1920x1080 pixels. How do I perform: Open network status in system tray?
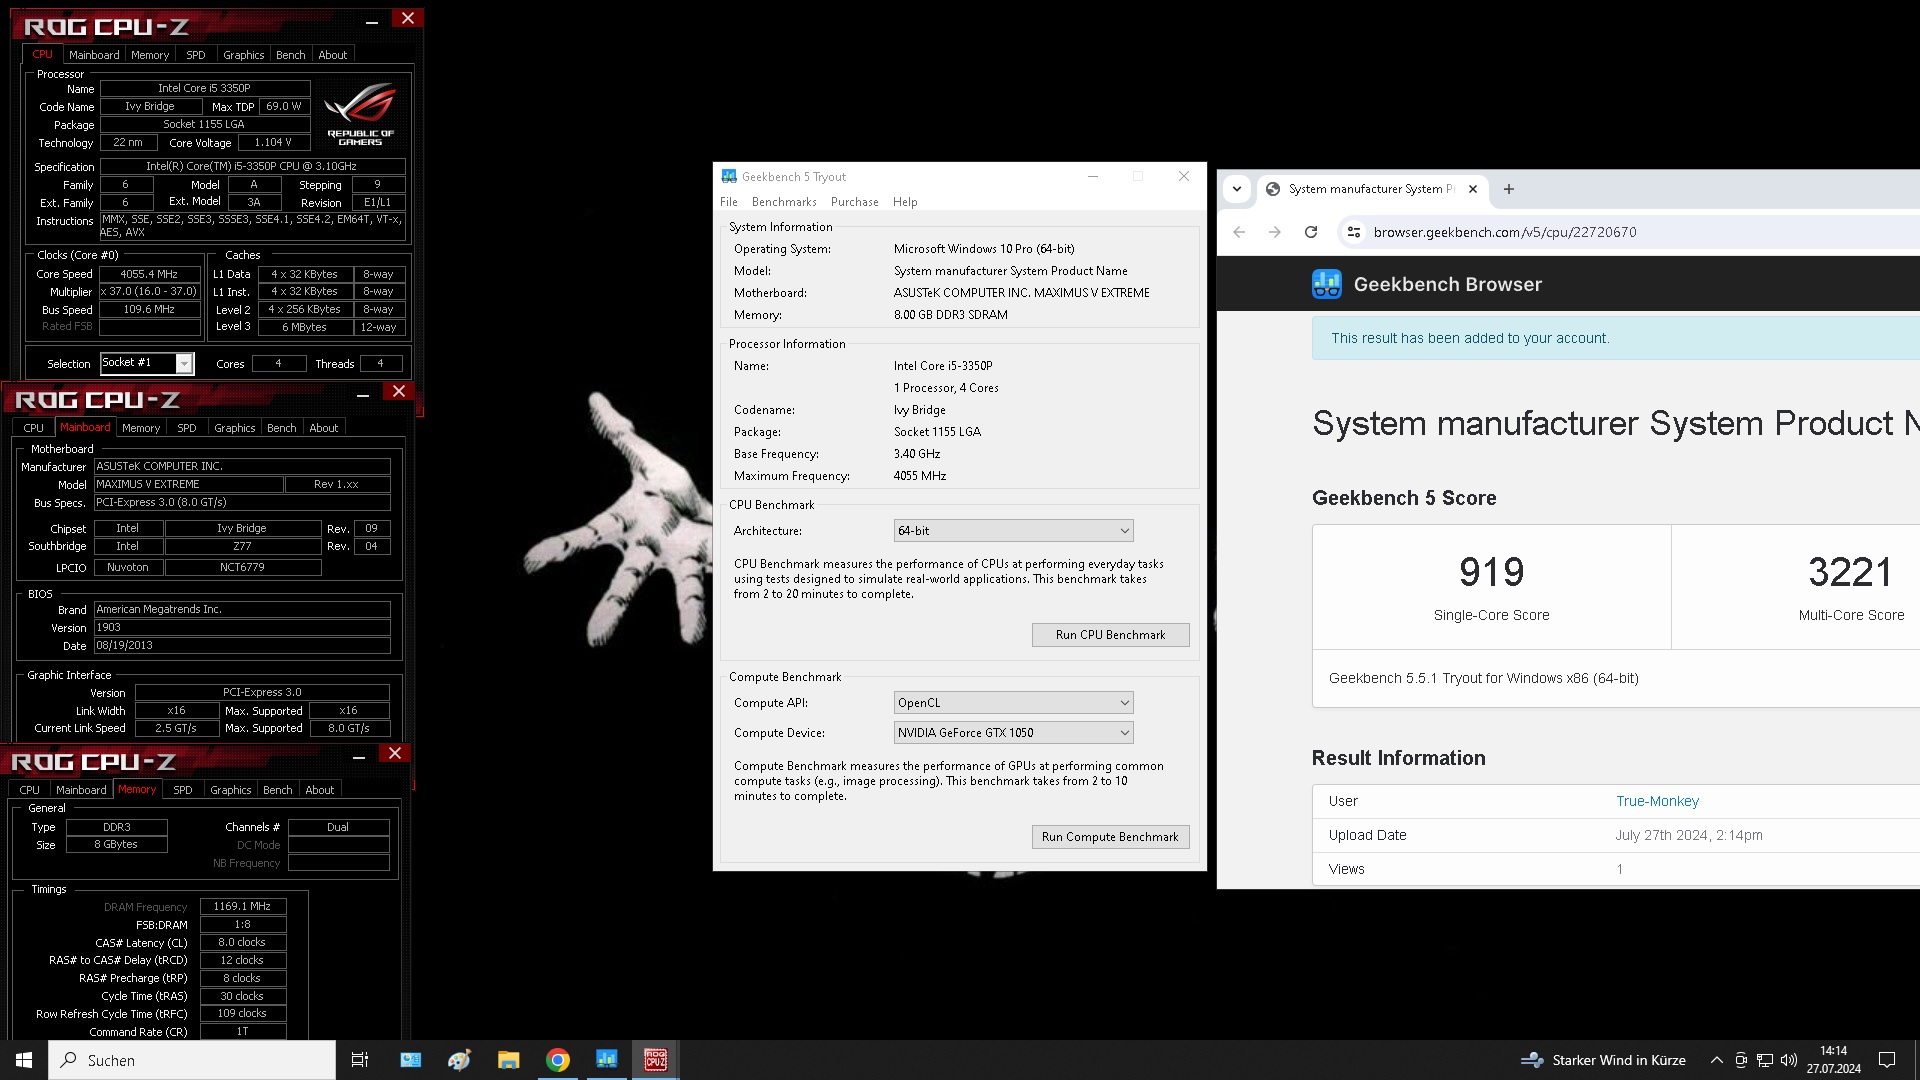click(x=1765, y=1060)
